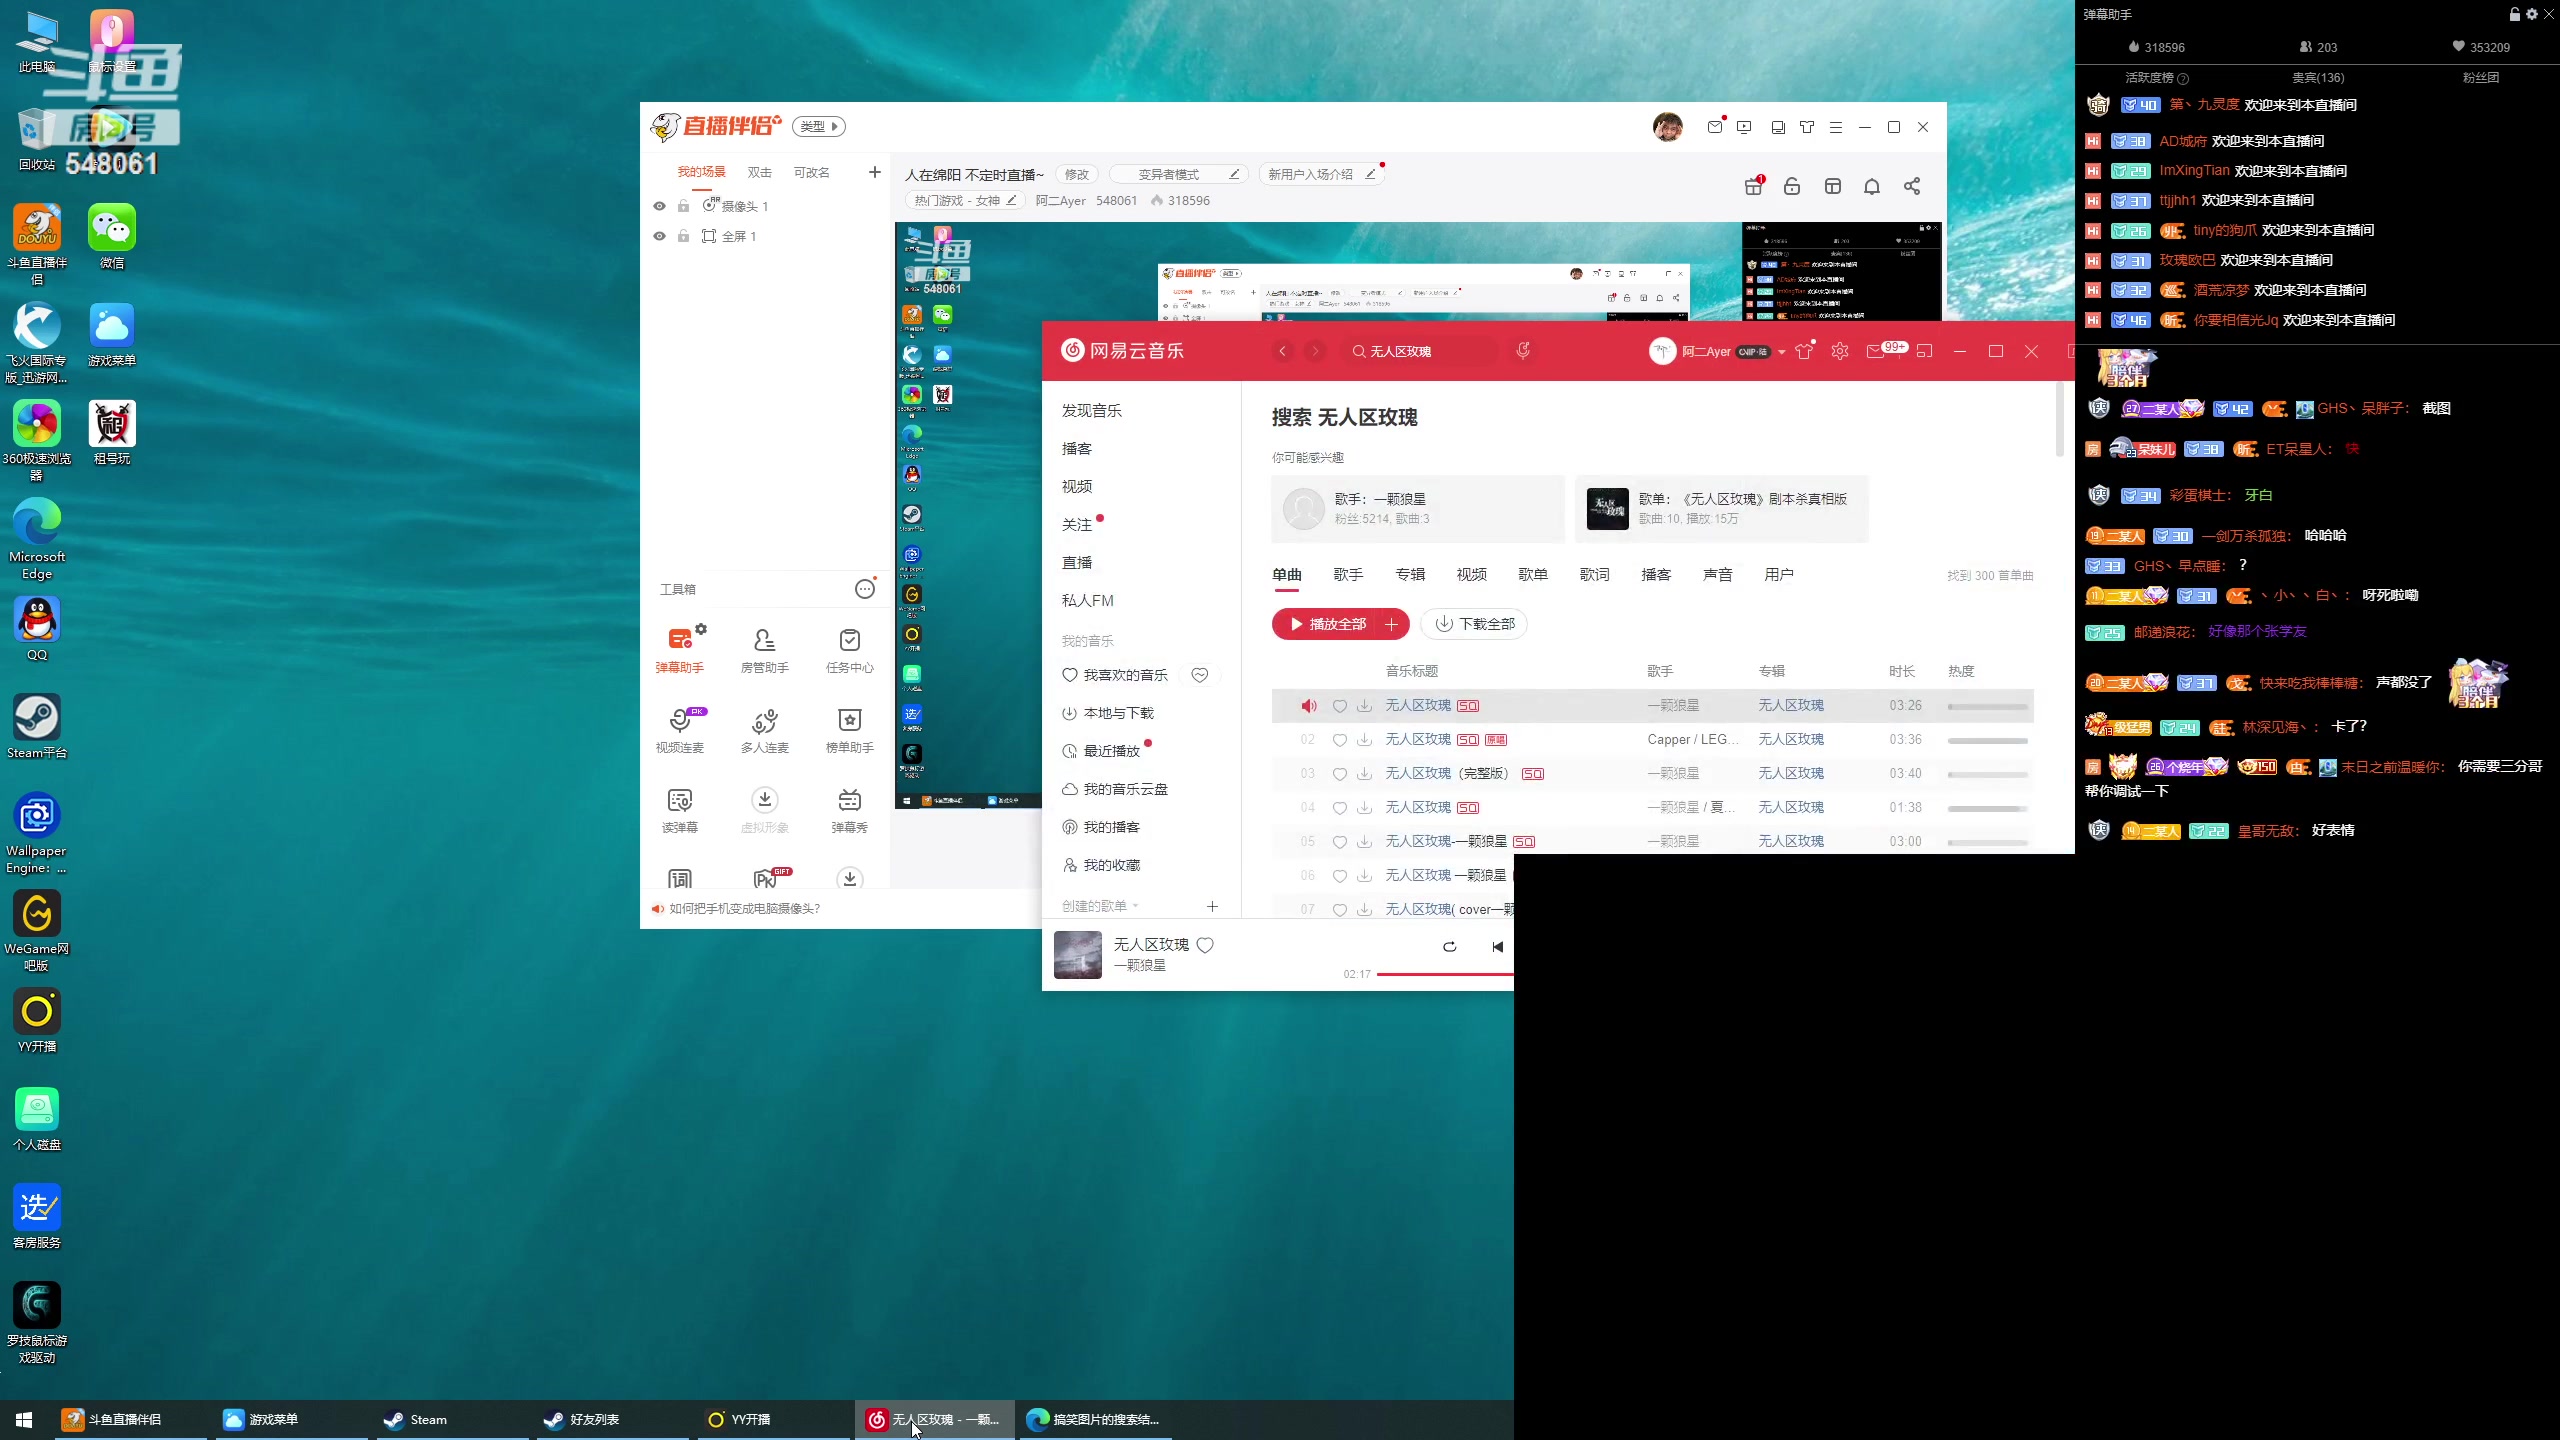The image size is (2560, 1440).
Task: Open NetEase Music settings gear
Action: (1840, 351)
